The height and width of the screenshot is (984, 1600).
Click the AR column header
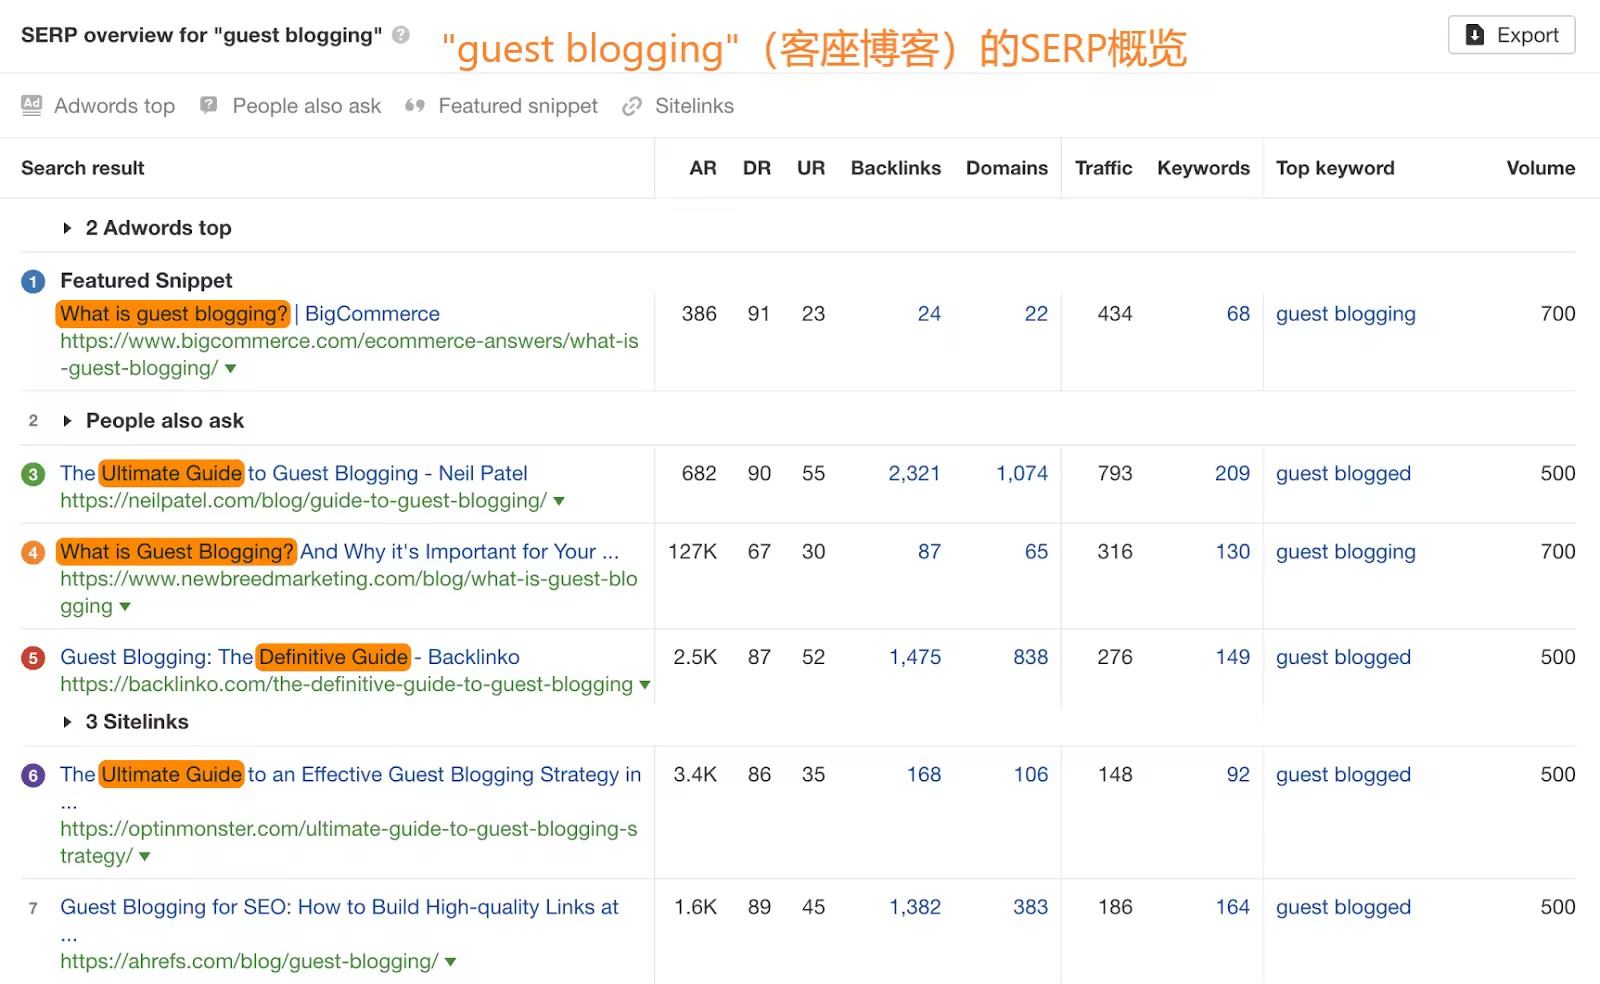click(703, 168)
